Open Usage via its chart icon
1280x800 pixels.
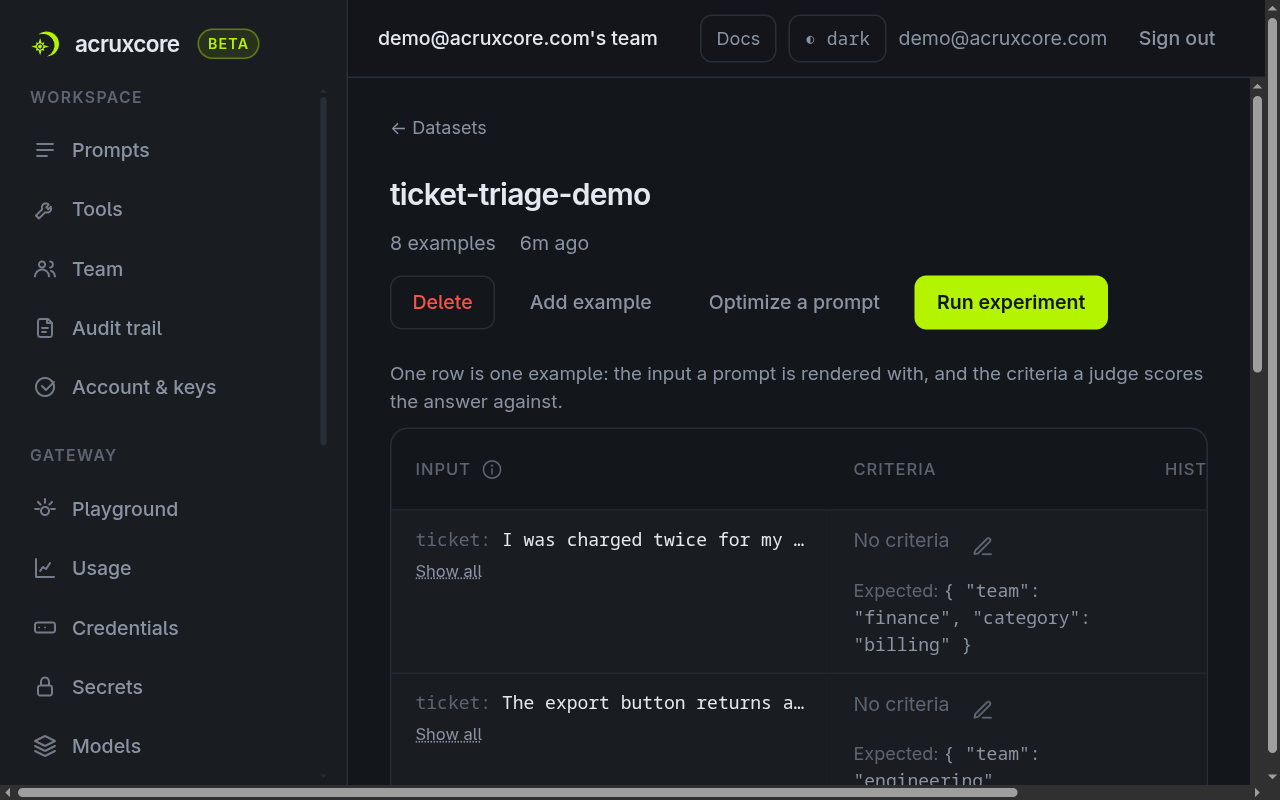point(45,568)
